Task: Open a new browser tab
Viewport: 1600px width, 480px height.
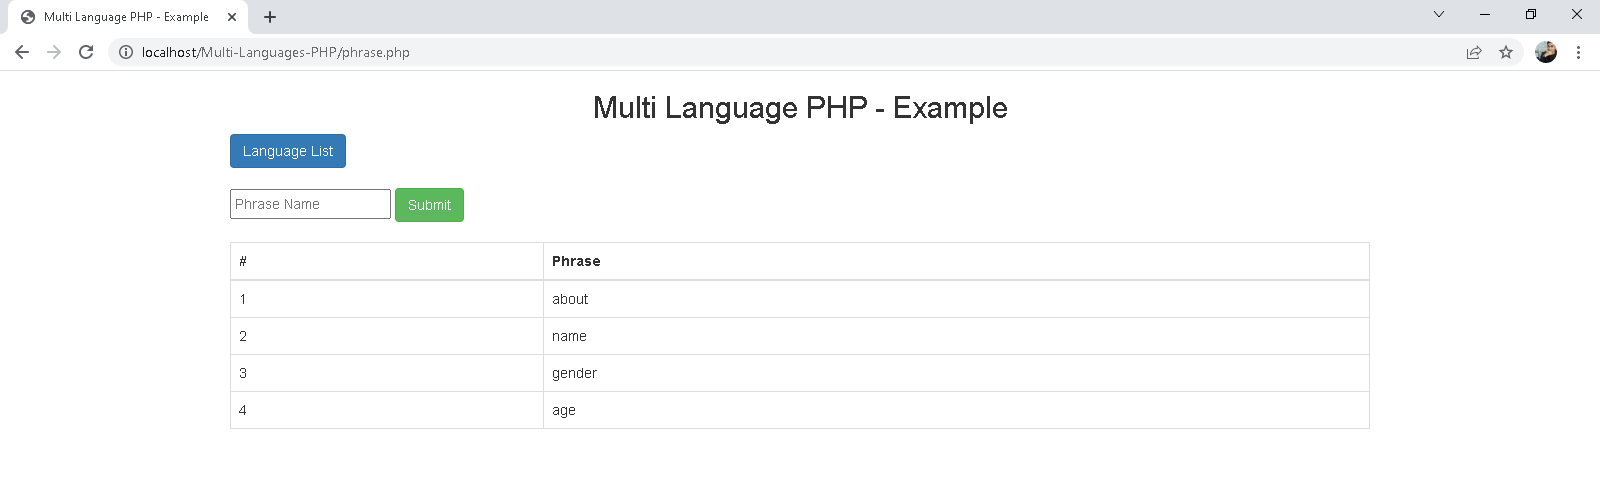Action: [x=270, y=17]
